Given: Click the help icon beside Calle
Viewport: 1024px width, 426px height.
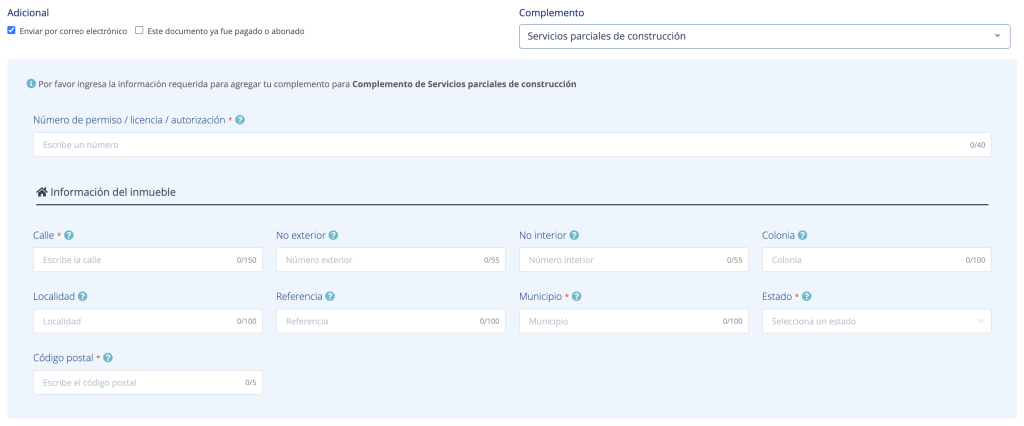Looking at the screenshot, I should pos(69,236).
